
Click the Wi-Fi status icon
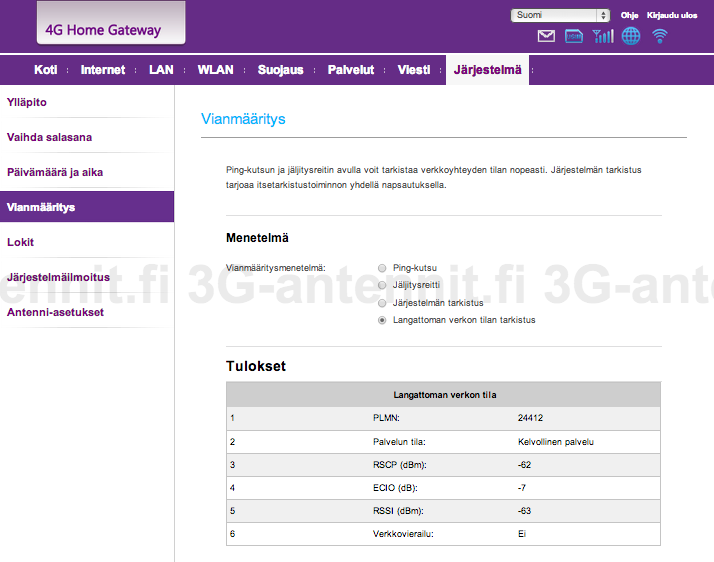659,36
